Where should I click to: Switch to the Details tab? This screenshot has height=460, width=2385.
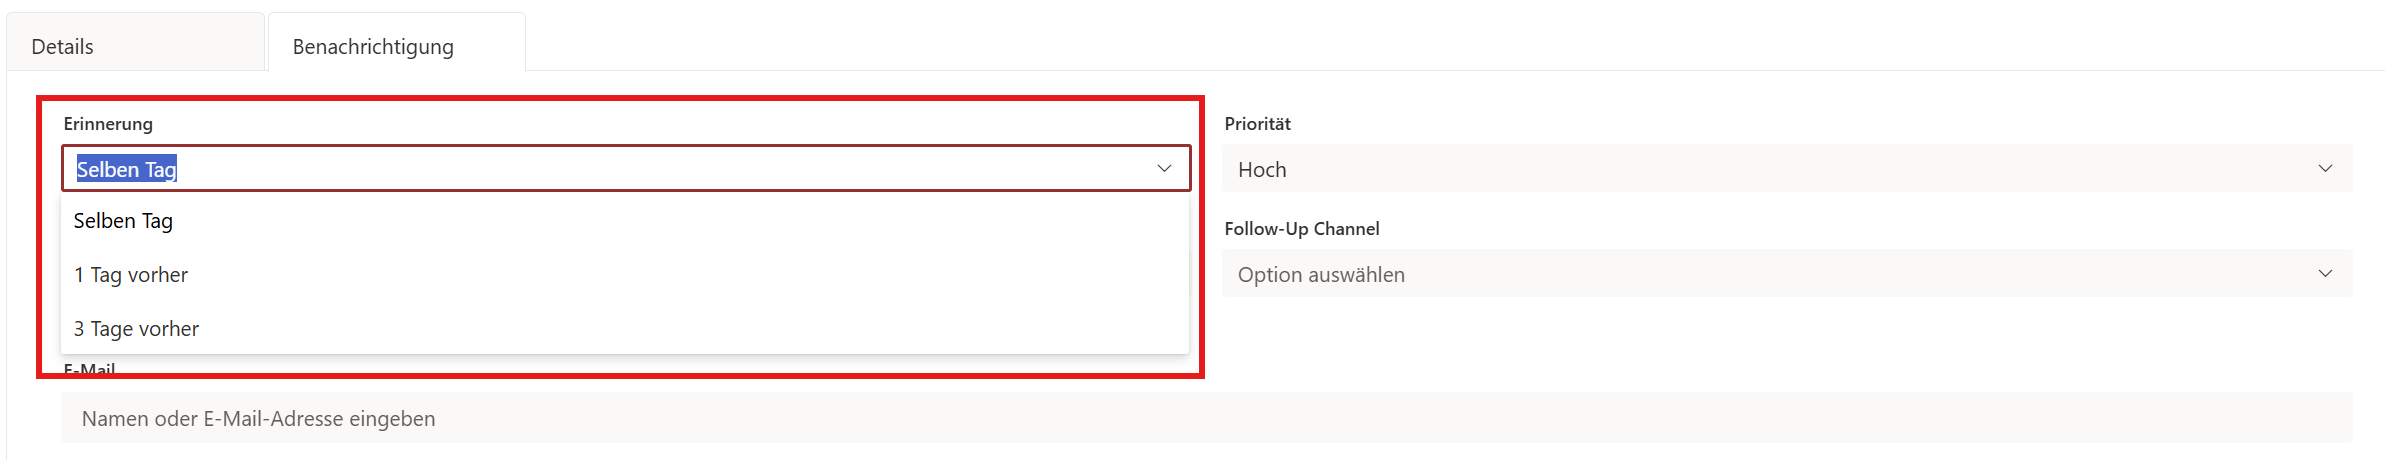pos(63,46)
